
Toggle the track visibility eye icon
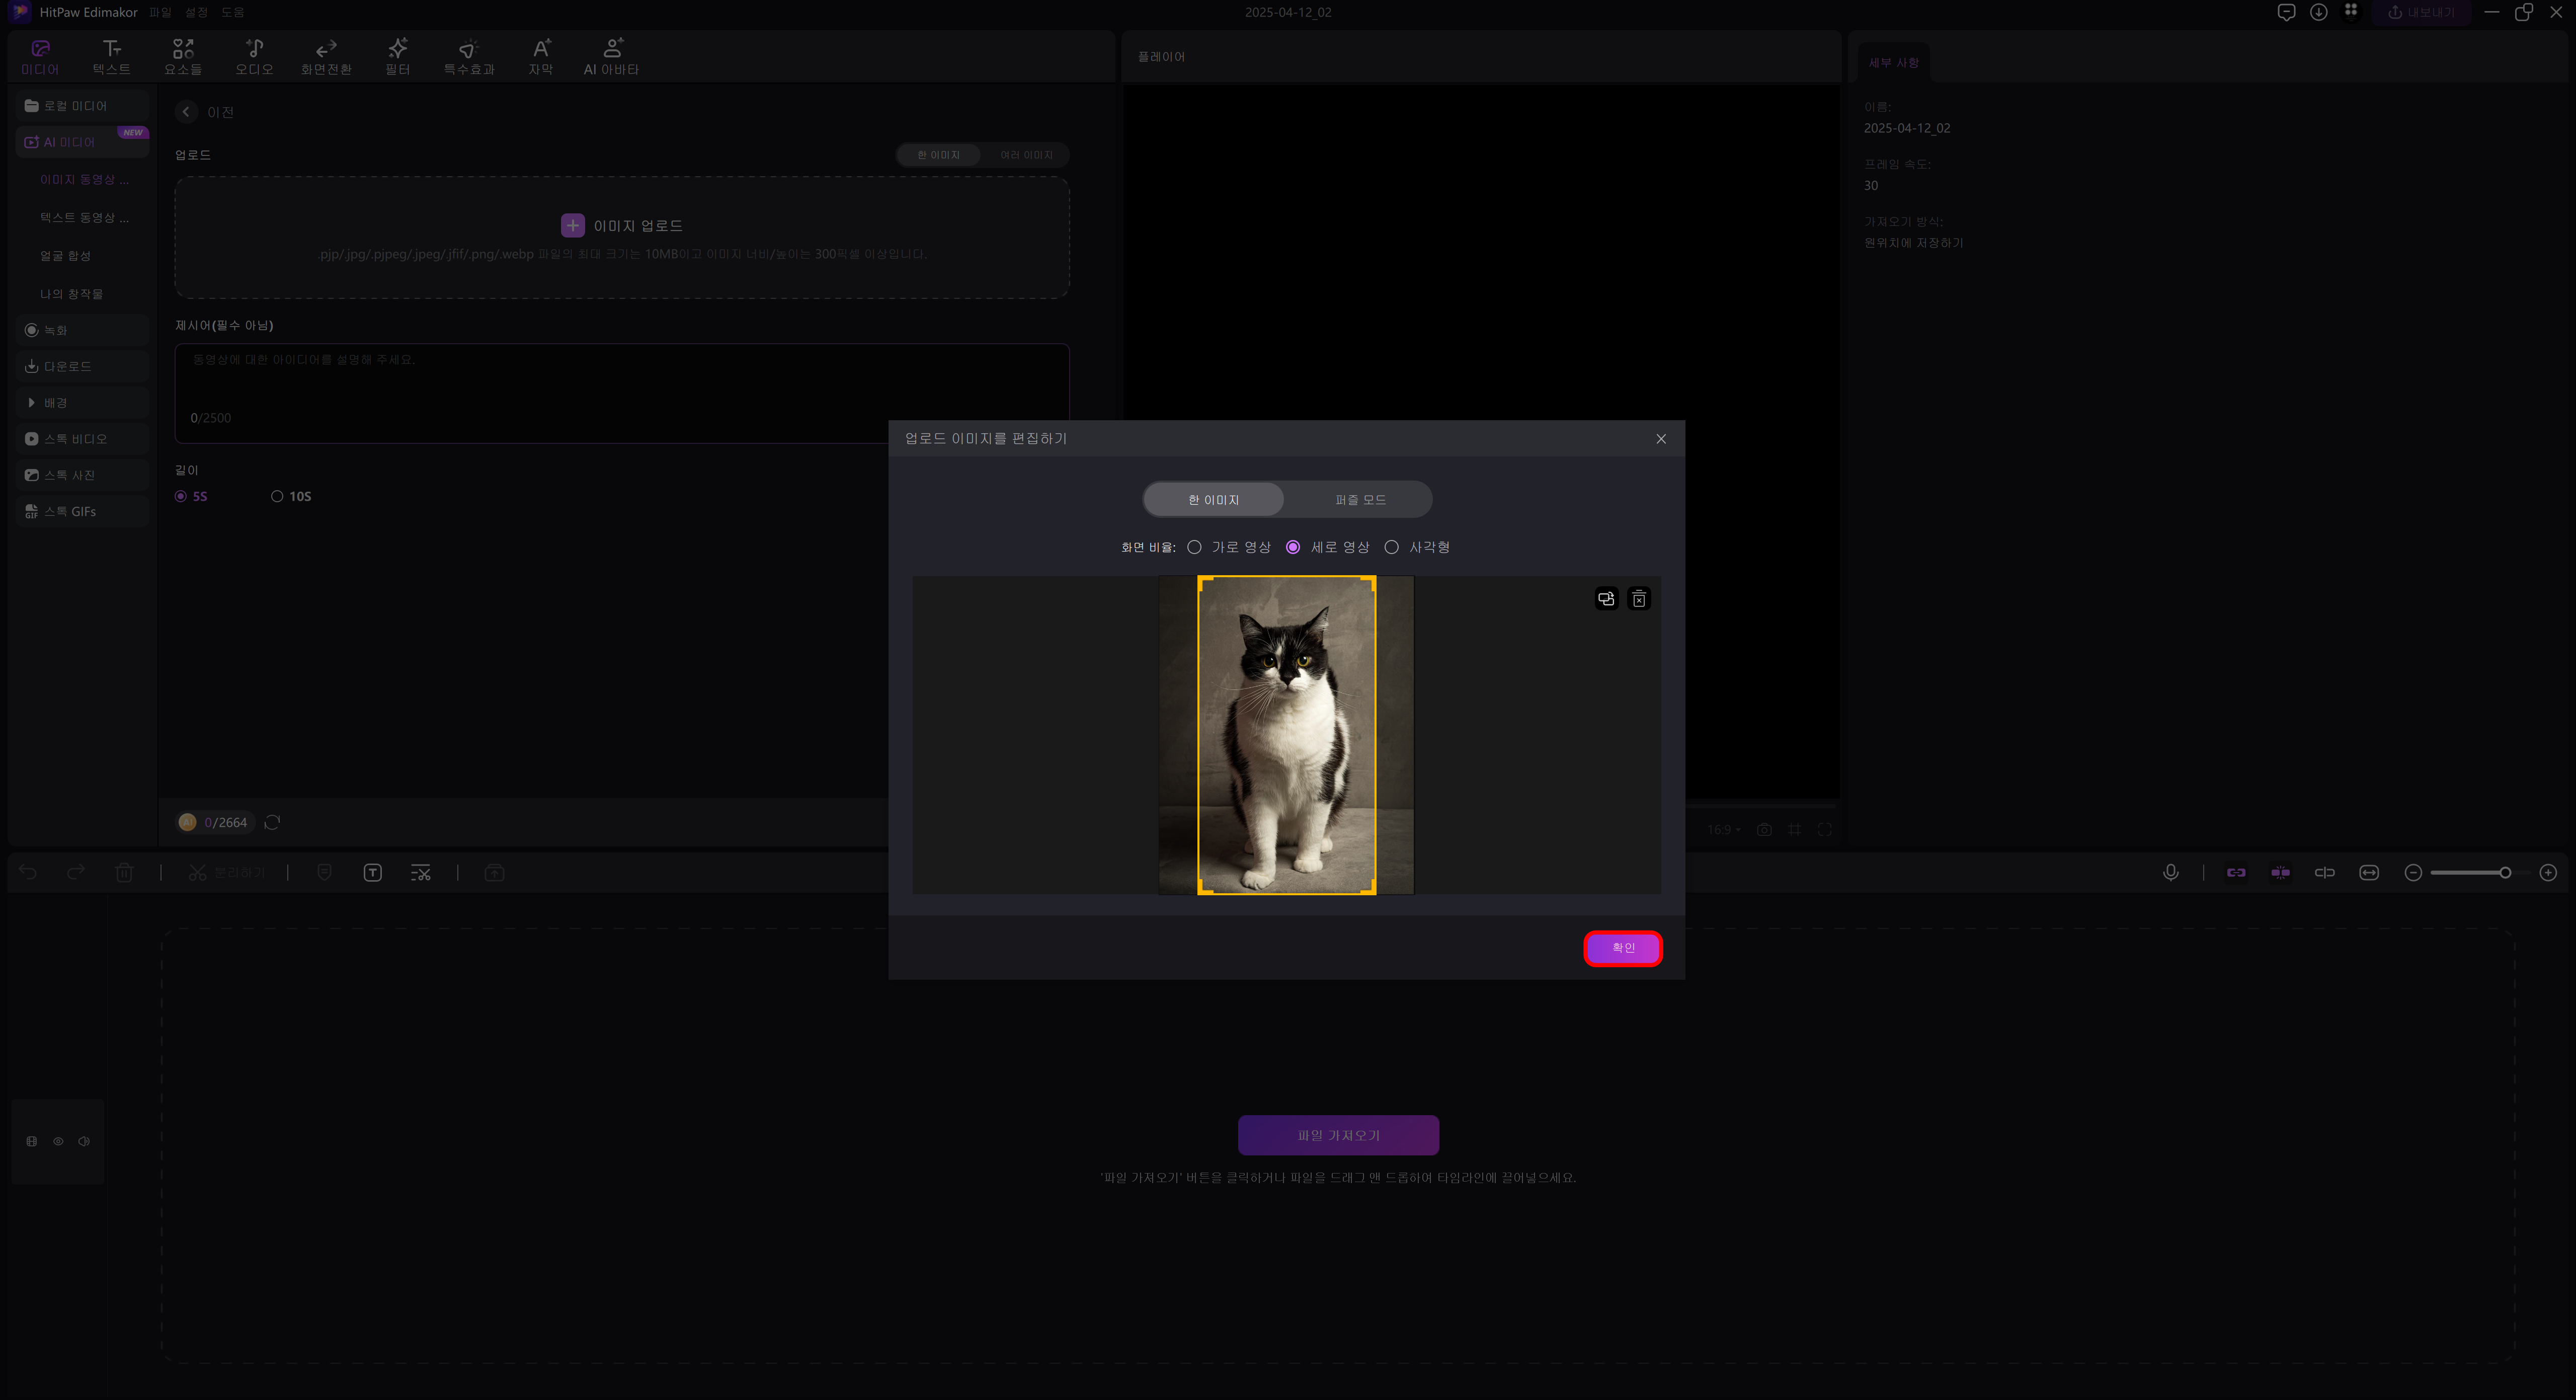pyautogui.click(x=58, y=1141)
